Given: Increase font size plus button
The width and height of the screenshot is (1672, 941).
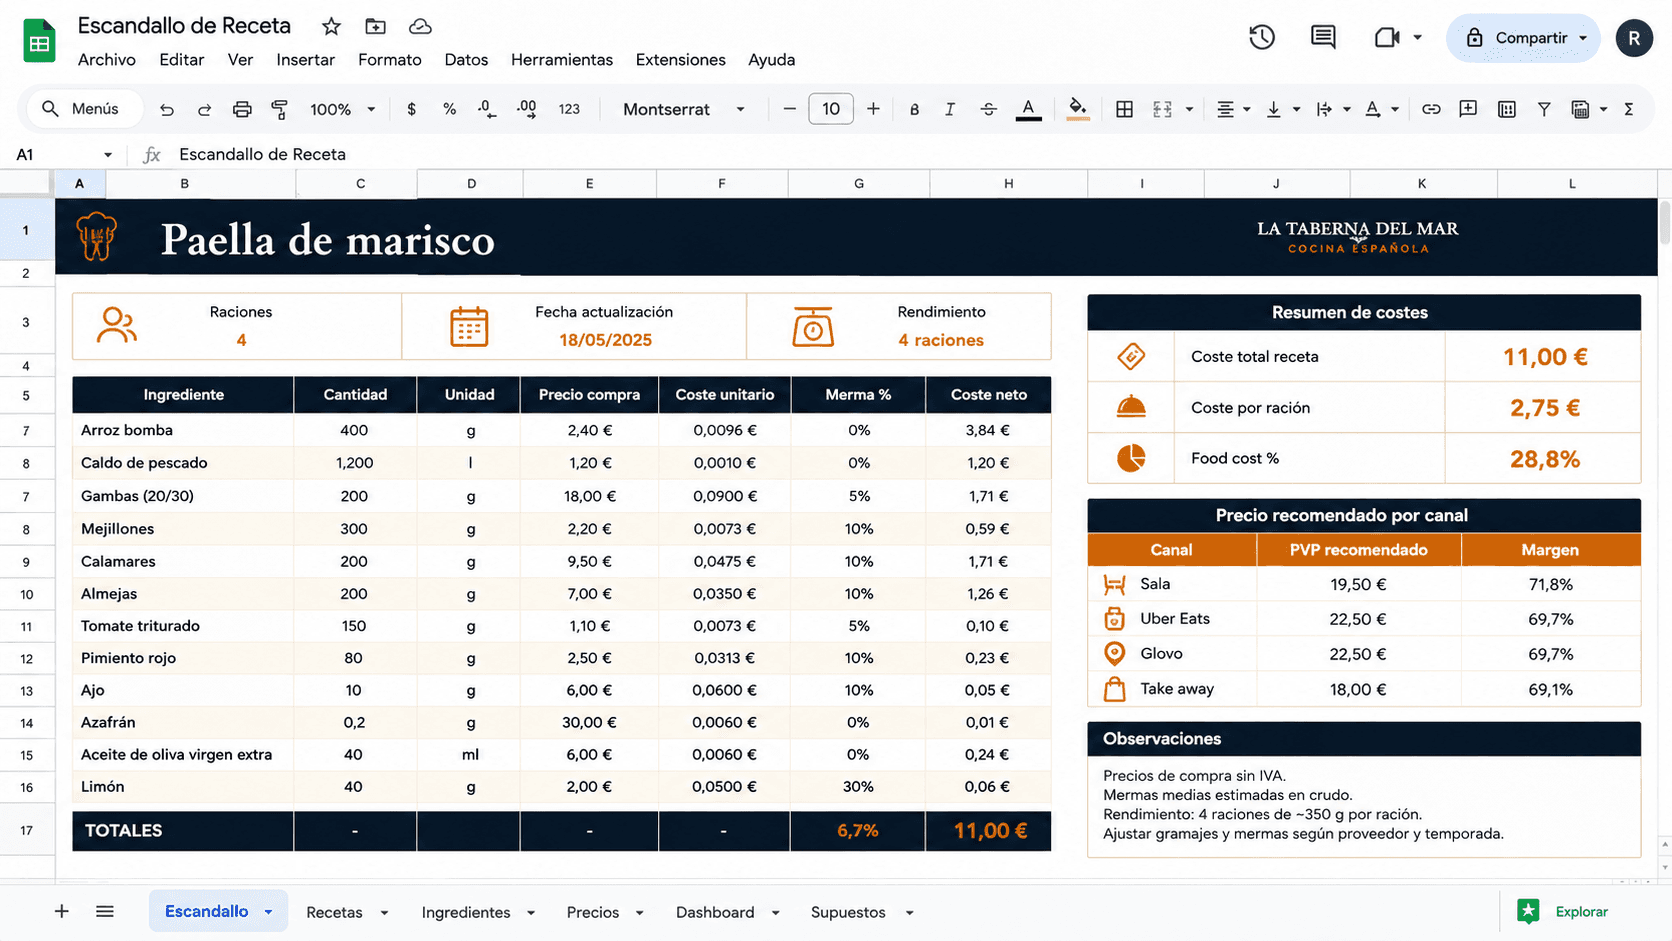Looking at the screenshot, I should [x=873, y=109].
